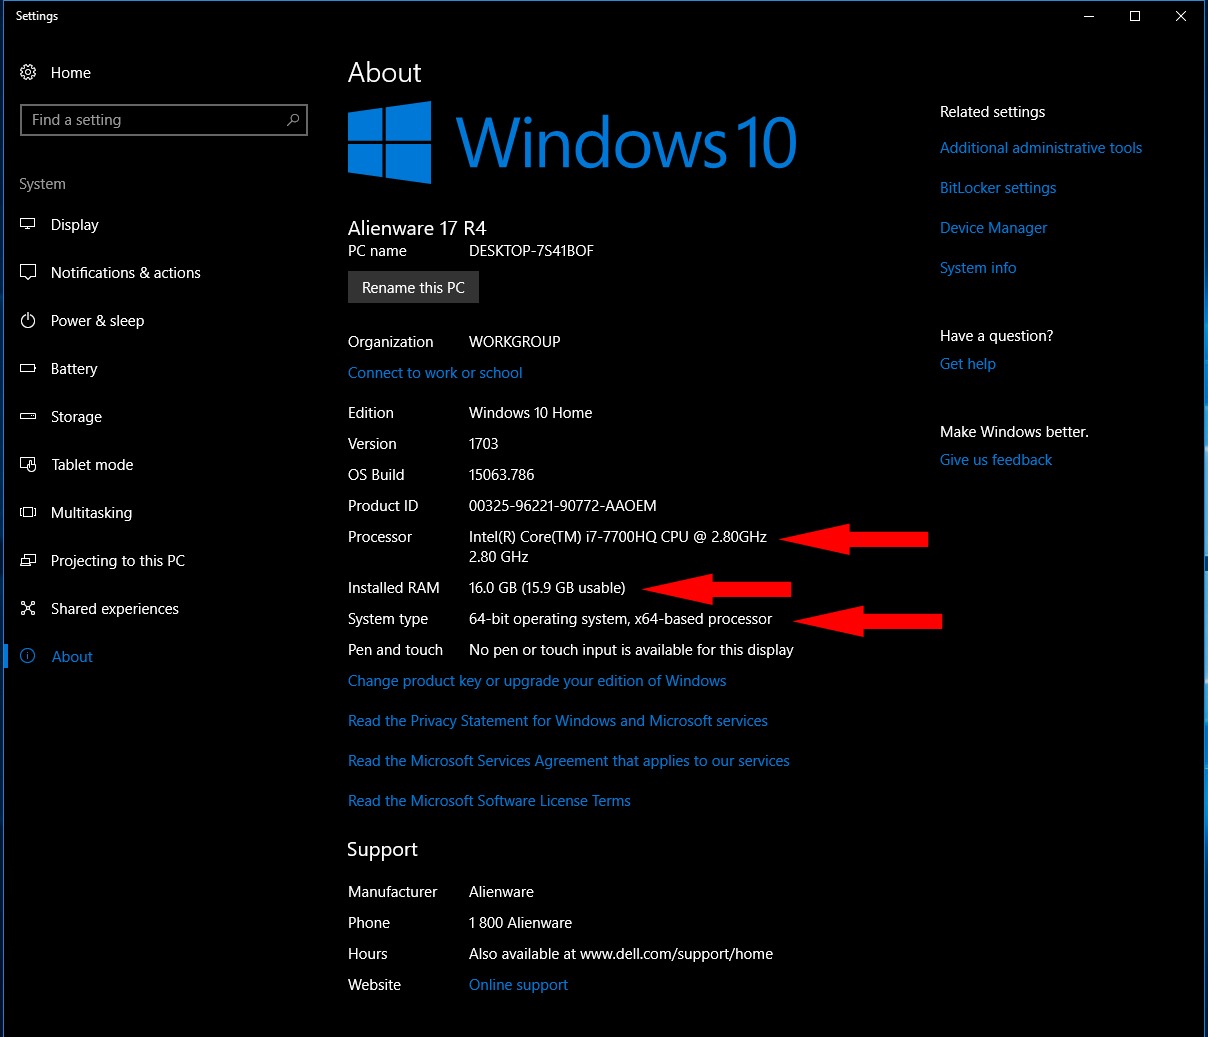Select the About section in sidebar
The image size is (1208, 1037).
[71, 656]
